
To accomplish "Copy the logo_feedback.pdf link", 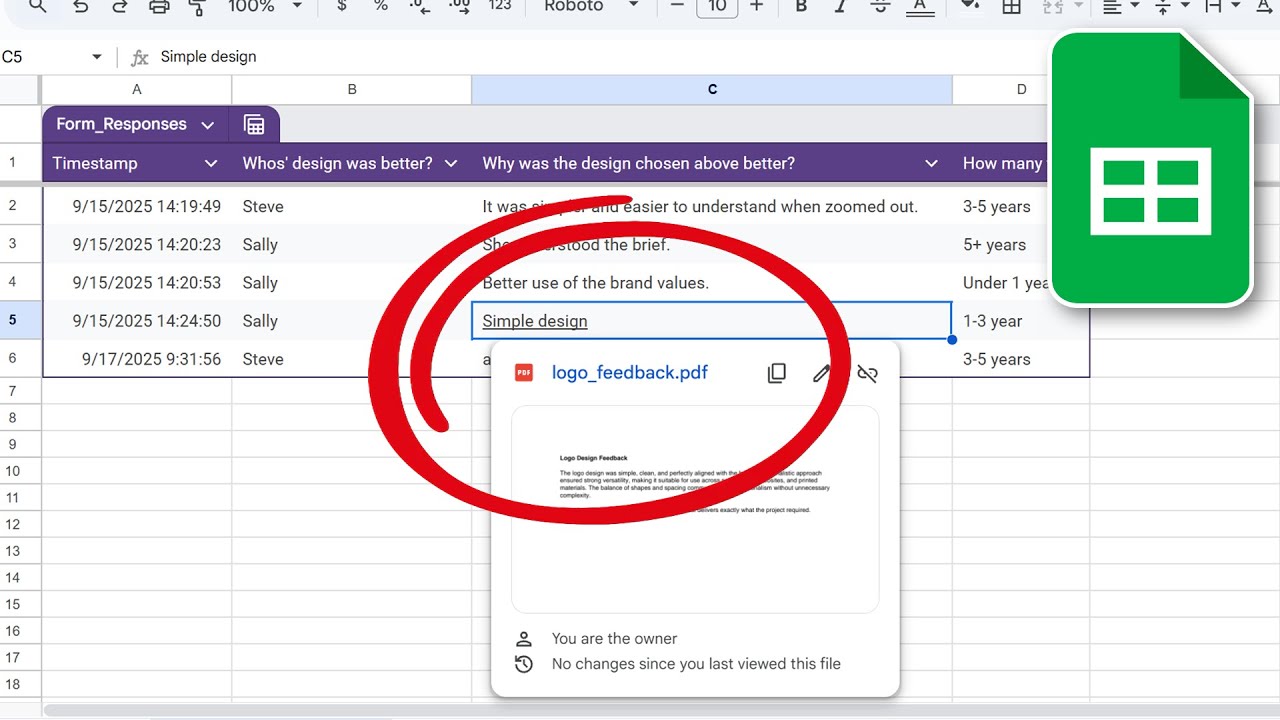I will pyautogui.click(x=776, y=373).
